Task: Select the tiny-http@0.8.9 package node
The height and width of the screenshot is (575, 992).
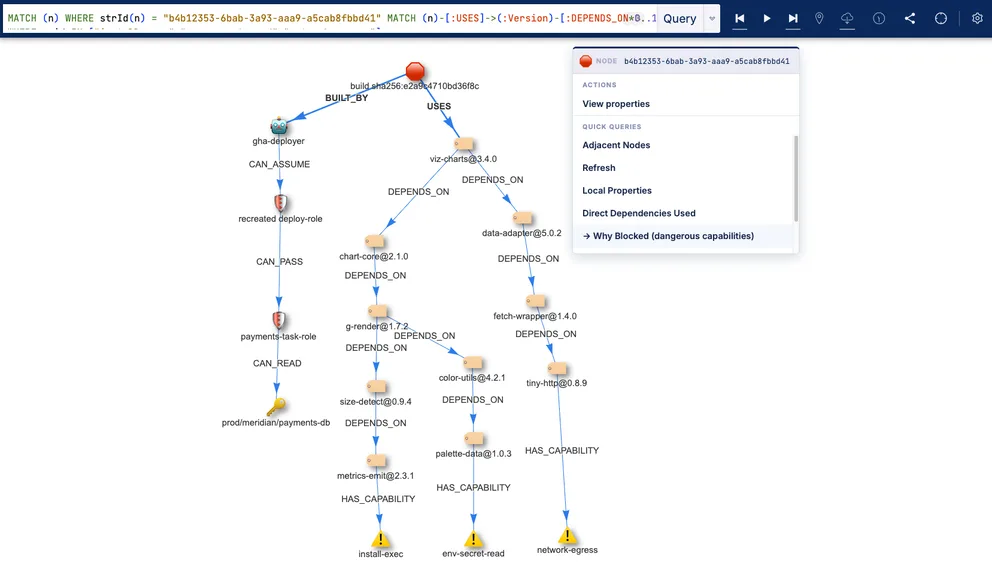Action: (x=557, y=369)
